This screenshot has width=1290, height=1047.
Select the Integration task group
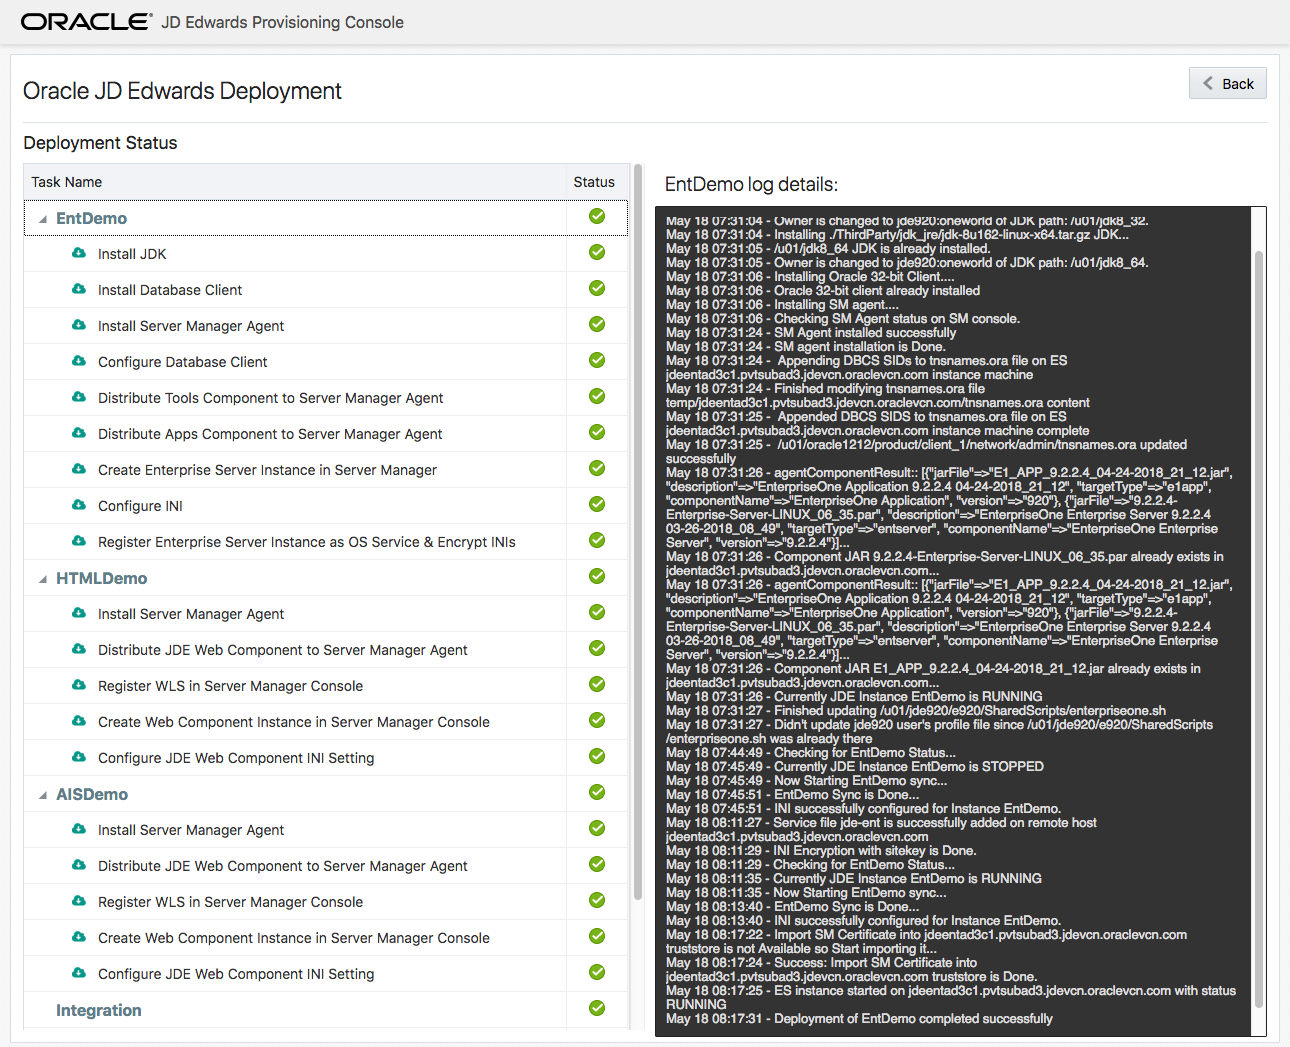98,1010
